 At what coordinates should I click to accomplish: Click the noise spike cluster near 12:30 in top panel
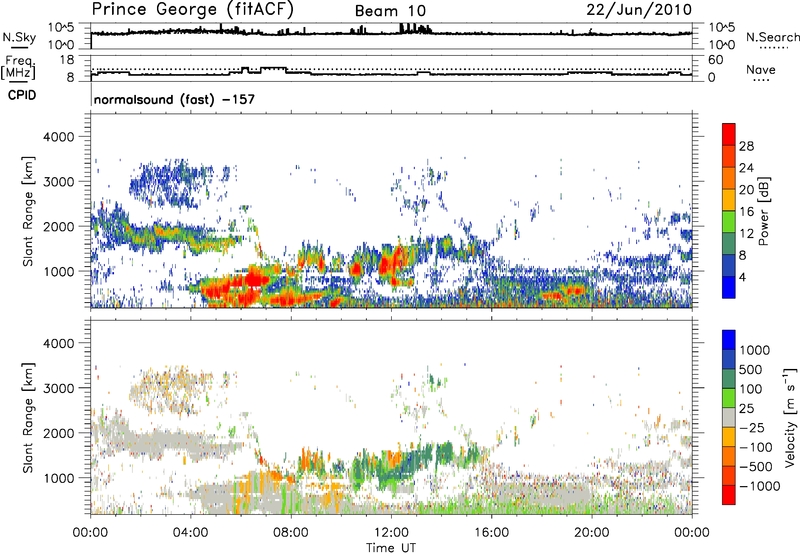(x=414, y=29)
